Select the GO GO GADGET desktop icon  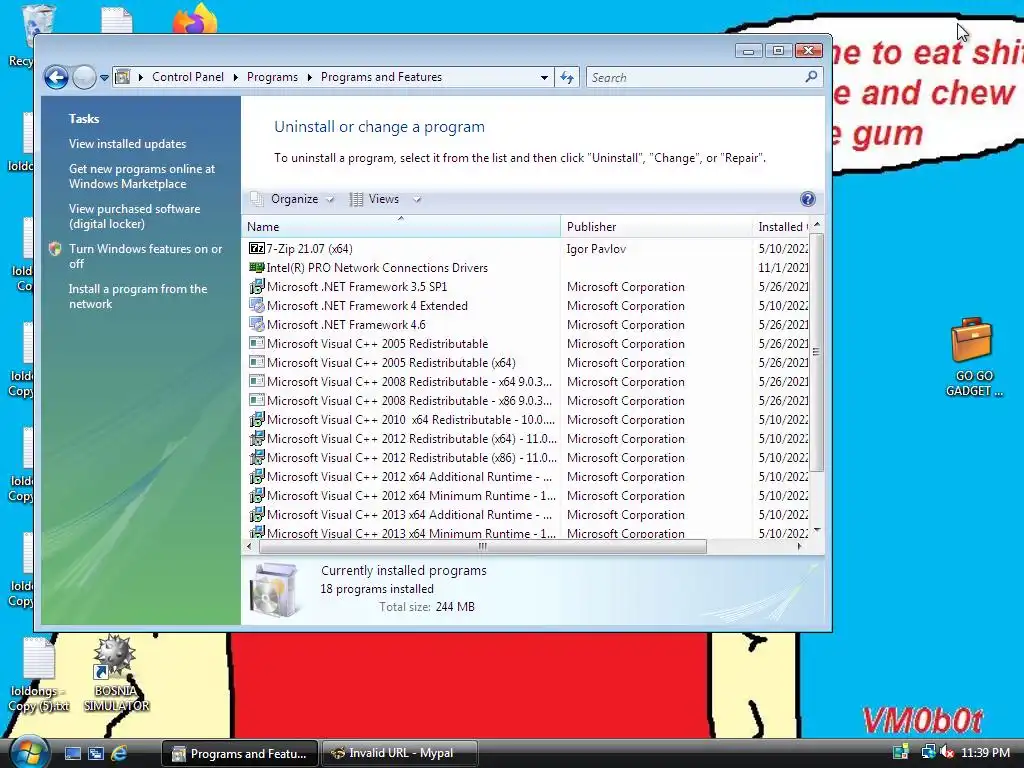973,357
